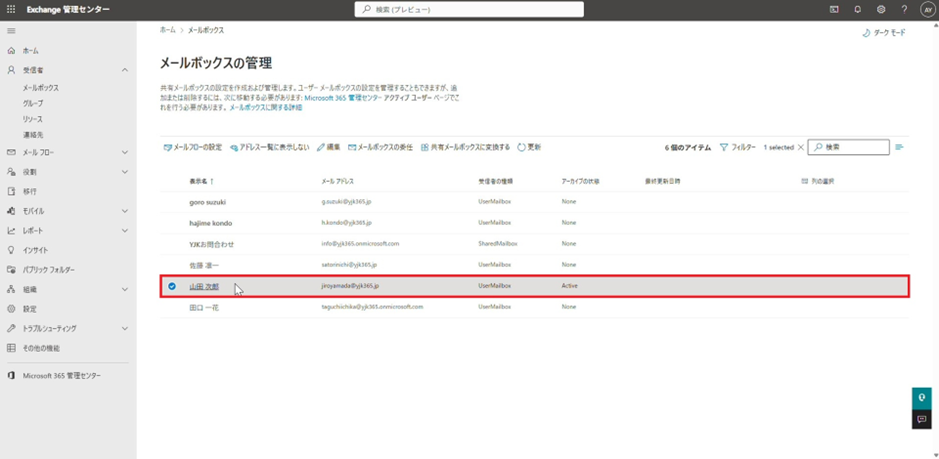This screenshot has height=459, width=939.
Task: Click email info@yjk365.onmicrosoft.com
Action: click(x=360, y=243)
